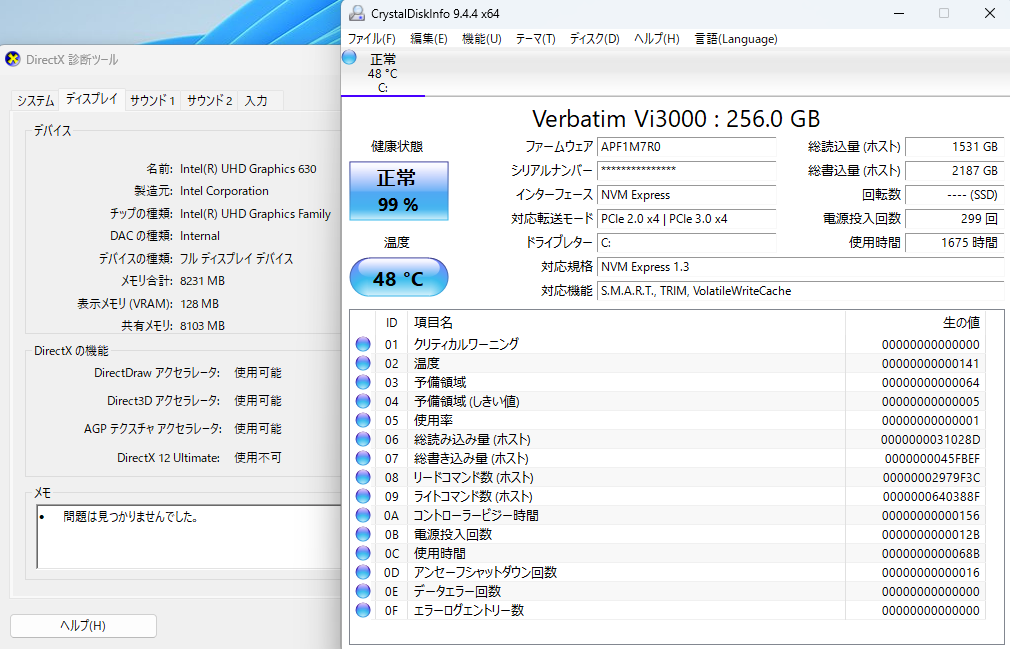Image resolution: width=1010 pixels, height=649 pixels.
Task: Click the masked シリアルナンバー field
Action: pyautogui.click(x=687, y=171)
